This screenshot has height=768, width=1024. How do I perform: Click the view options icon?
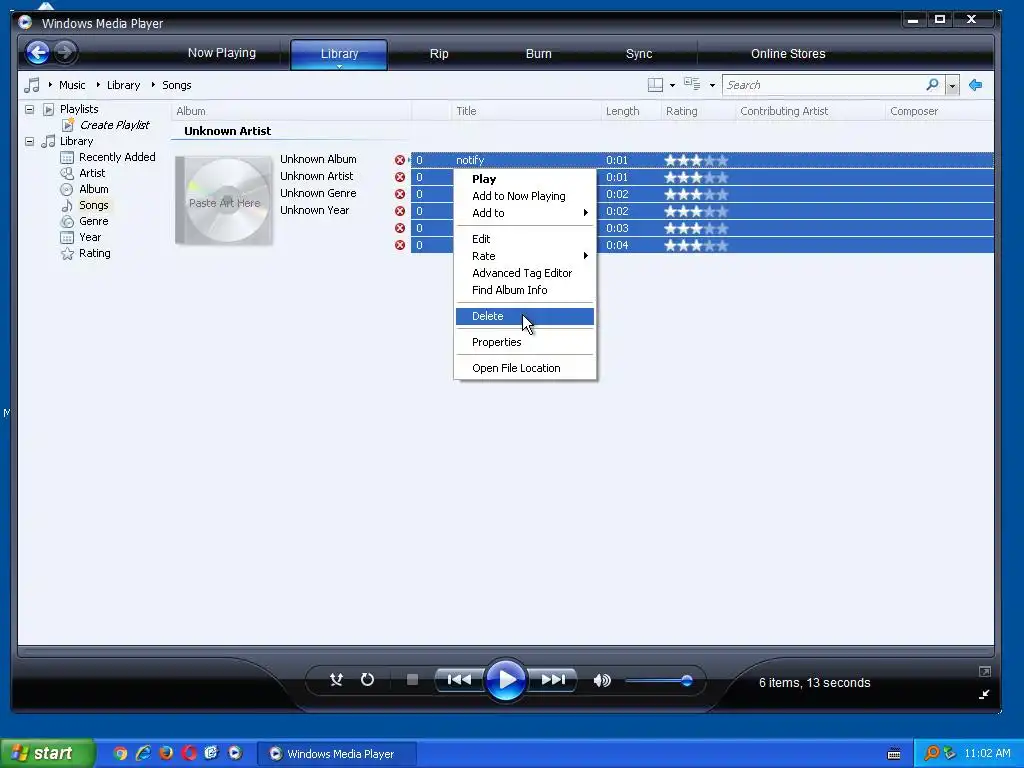692,84
